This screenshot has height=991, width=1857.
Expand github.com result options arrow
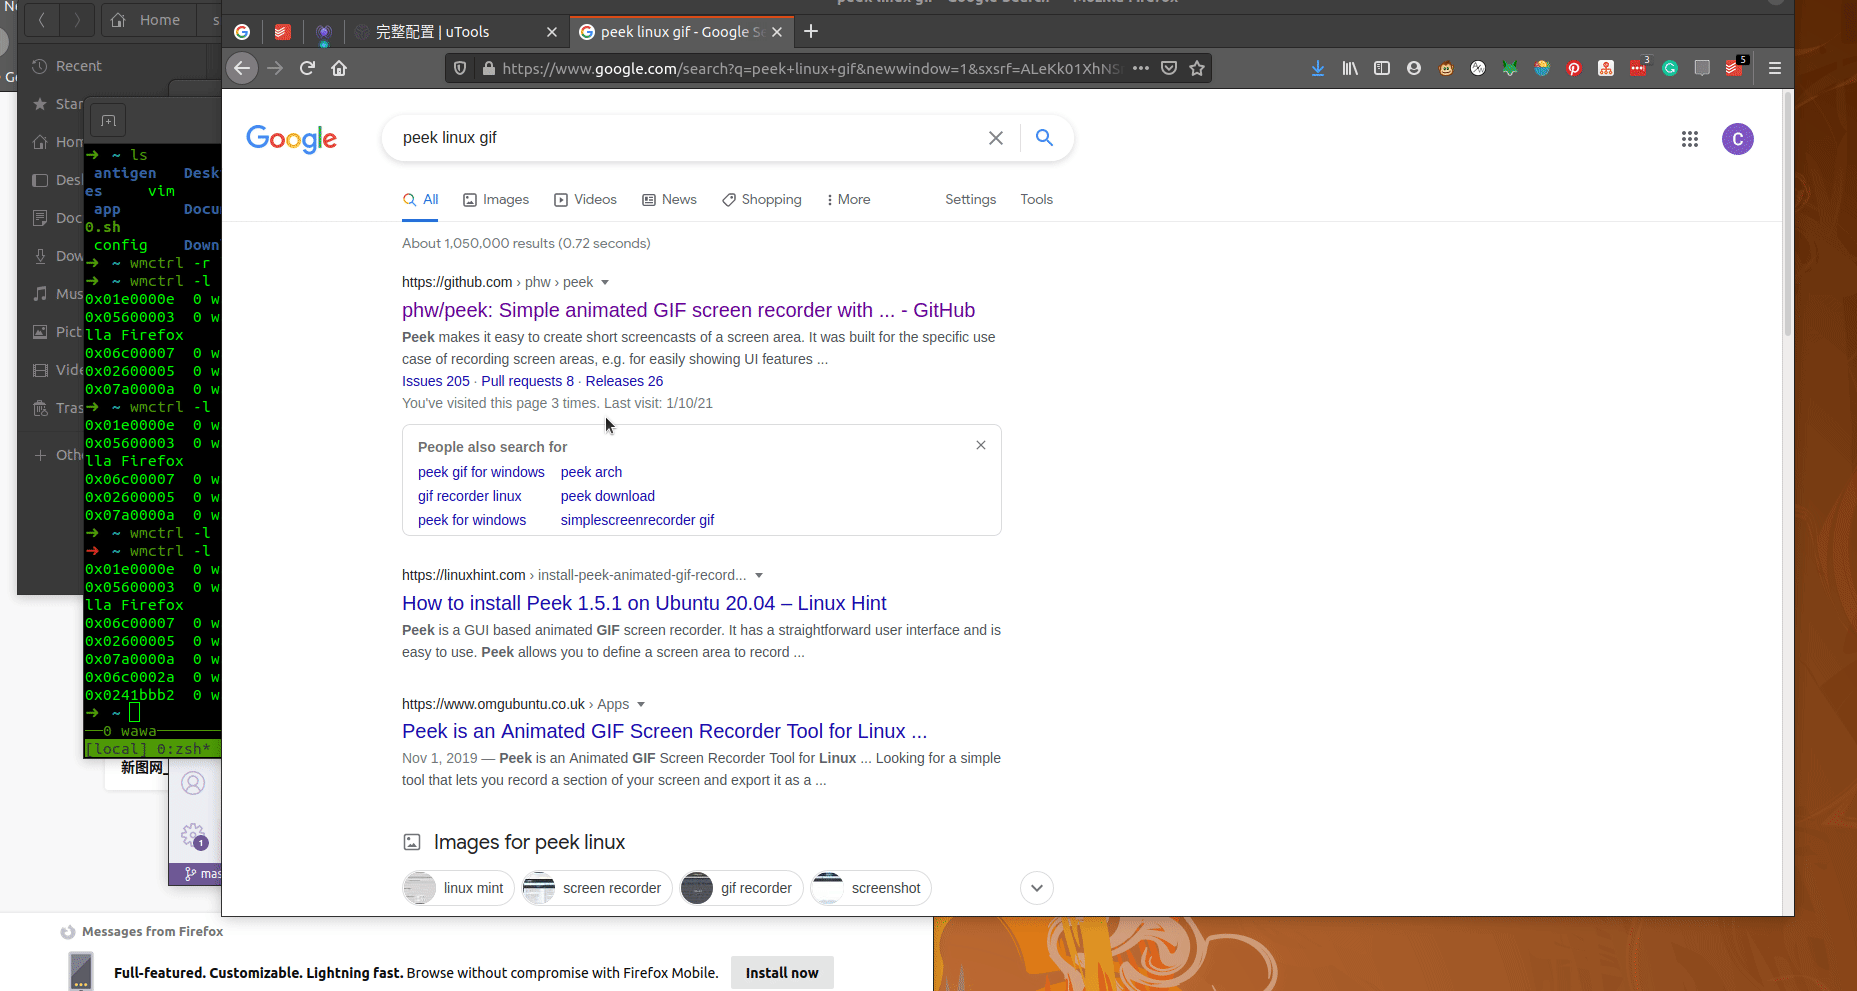click(605, 283)
